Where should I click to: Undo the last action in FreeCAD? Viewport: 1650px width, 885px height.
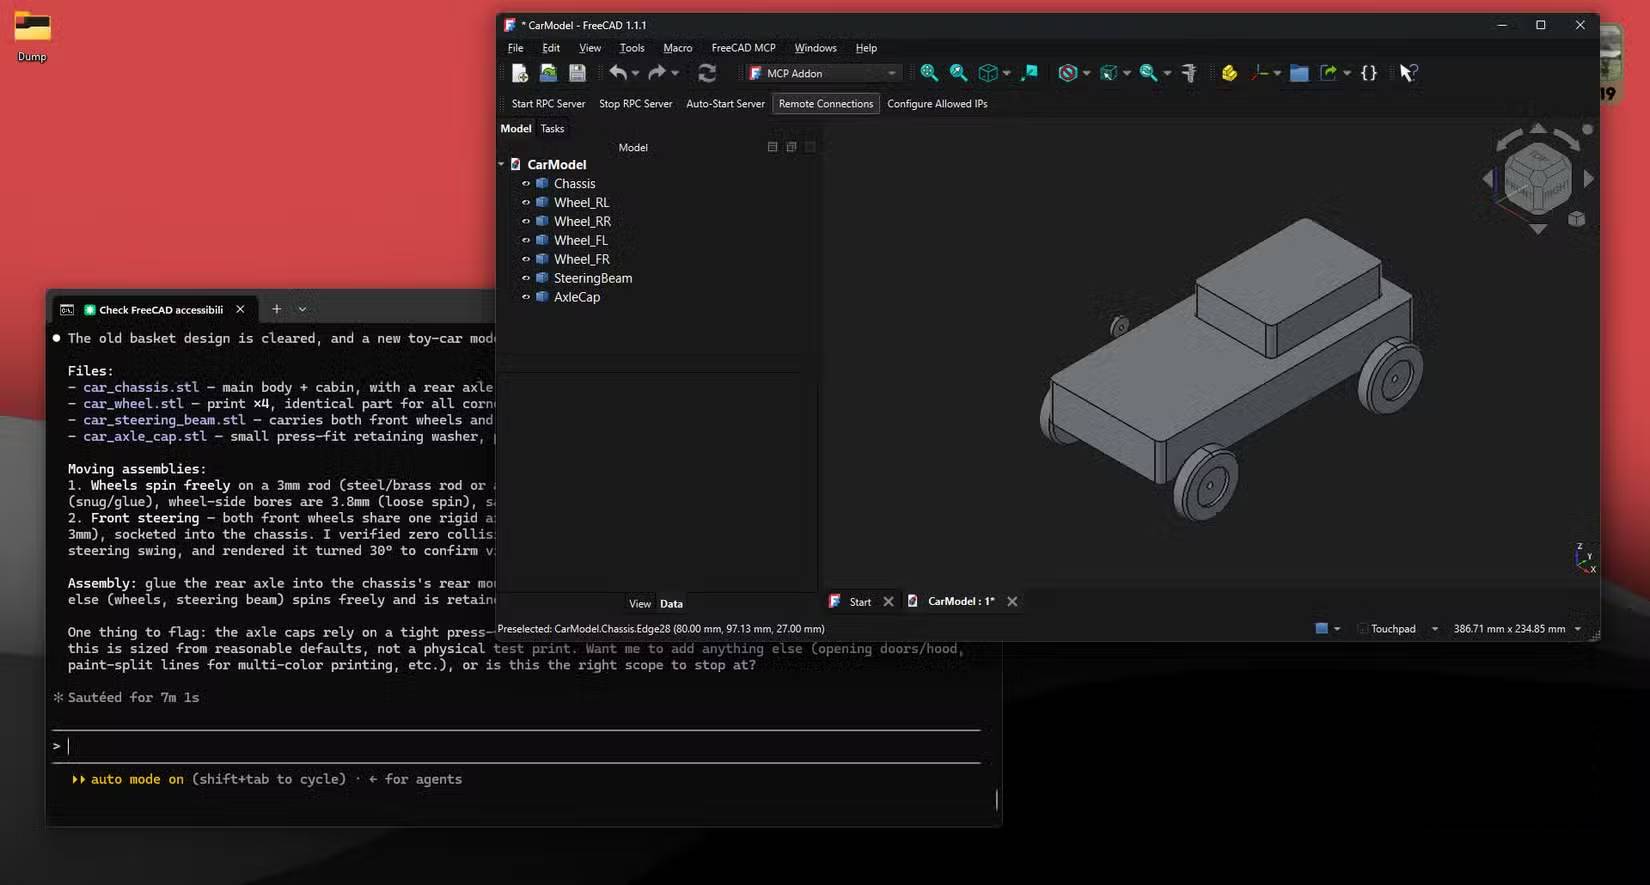618,73
